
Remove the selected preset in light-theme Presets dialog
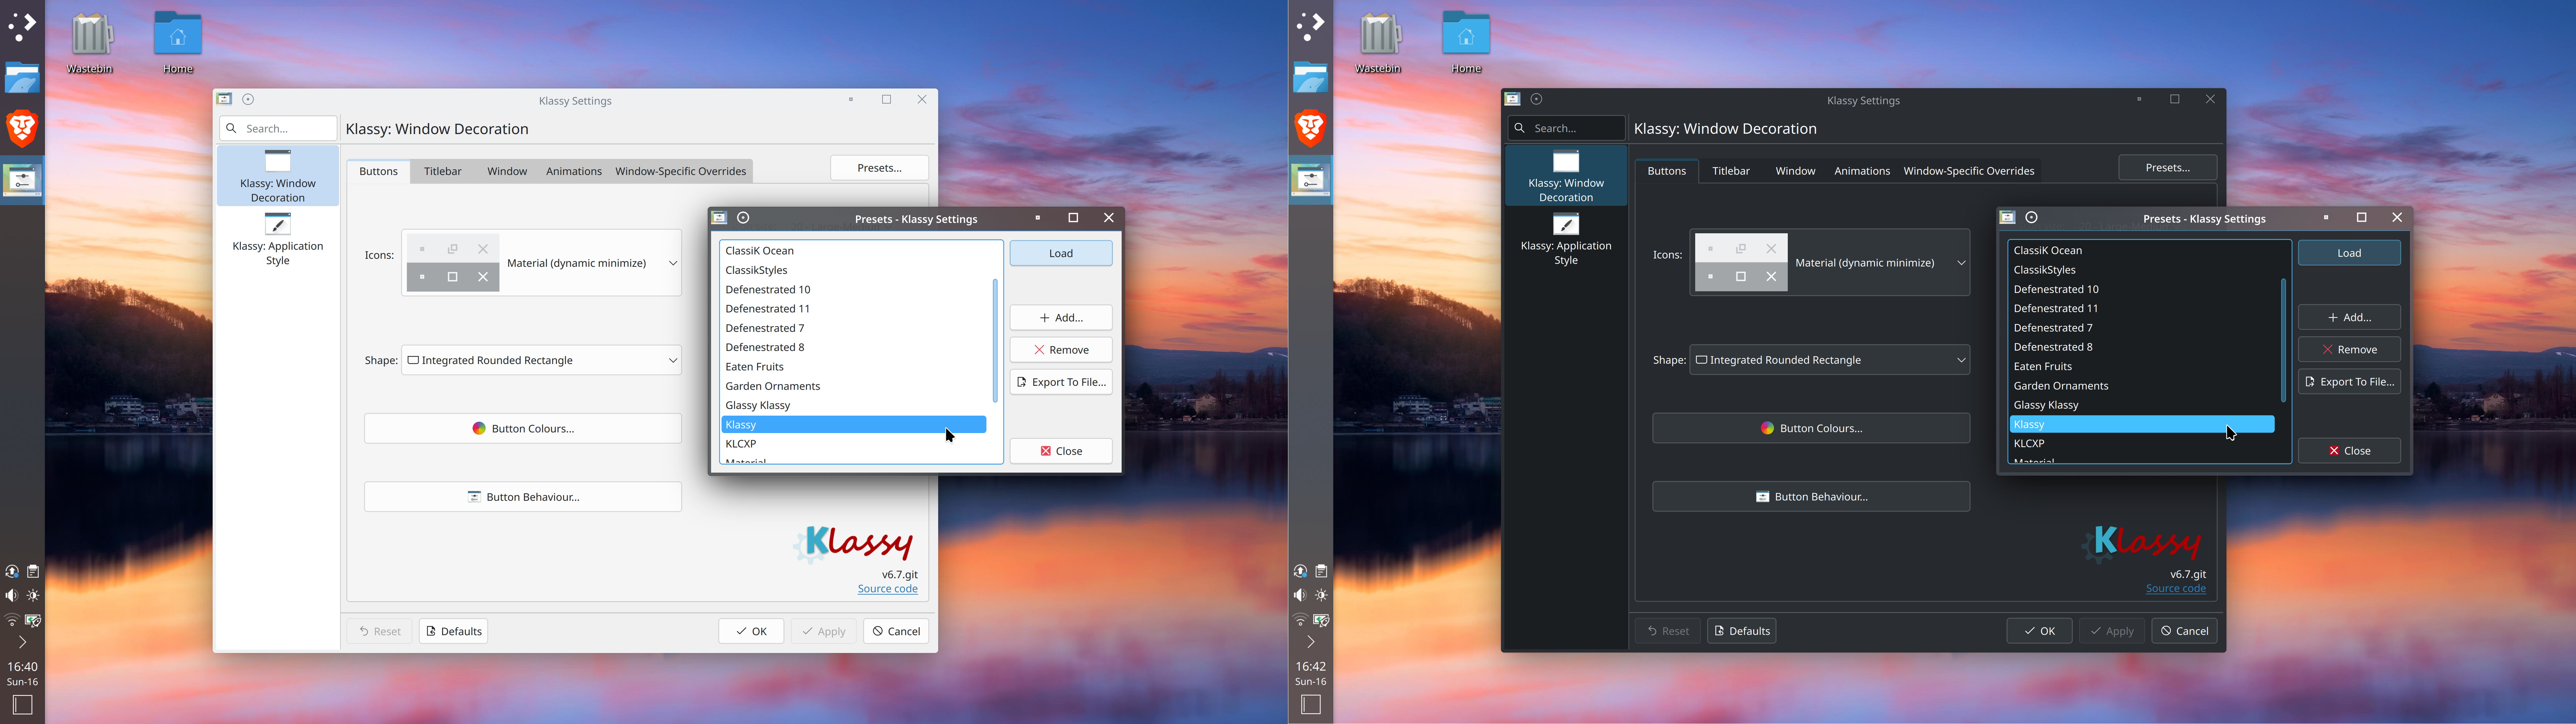click(1061, 350)
